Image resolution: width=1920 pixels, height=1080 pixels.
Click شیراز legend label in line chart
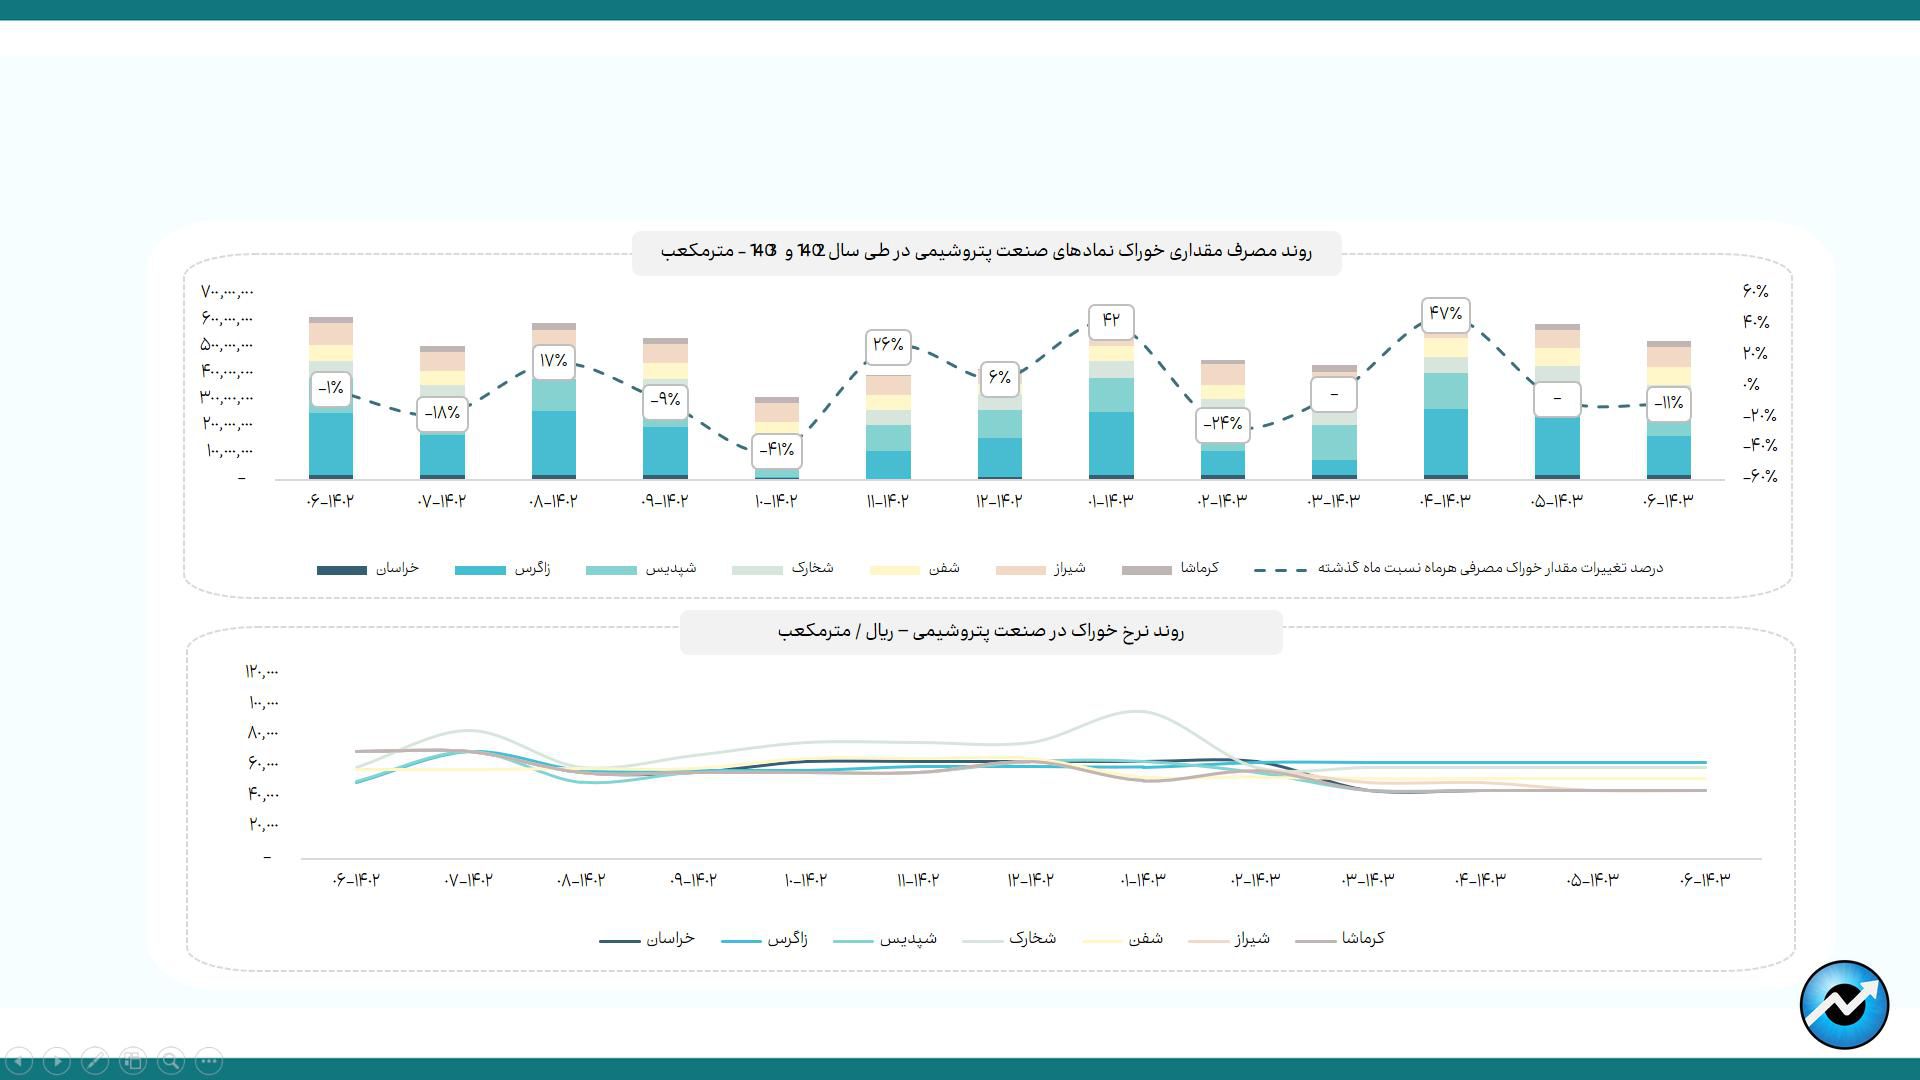1252,939
